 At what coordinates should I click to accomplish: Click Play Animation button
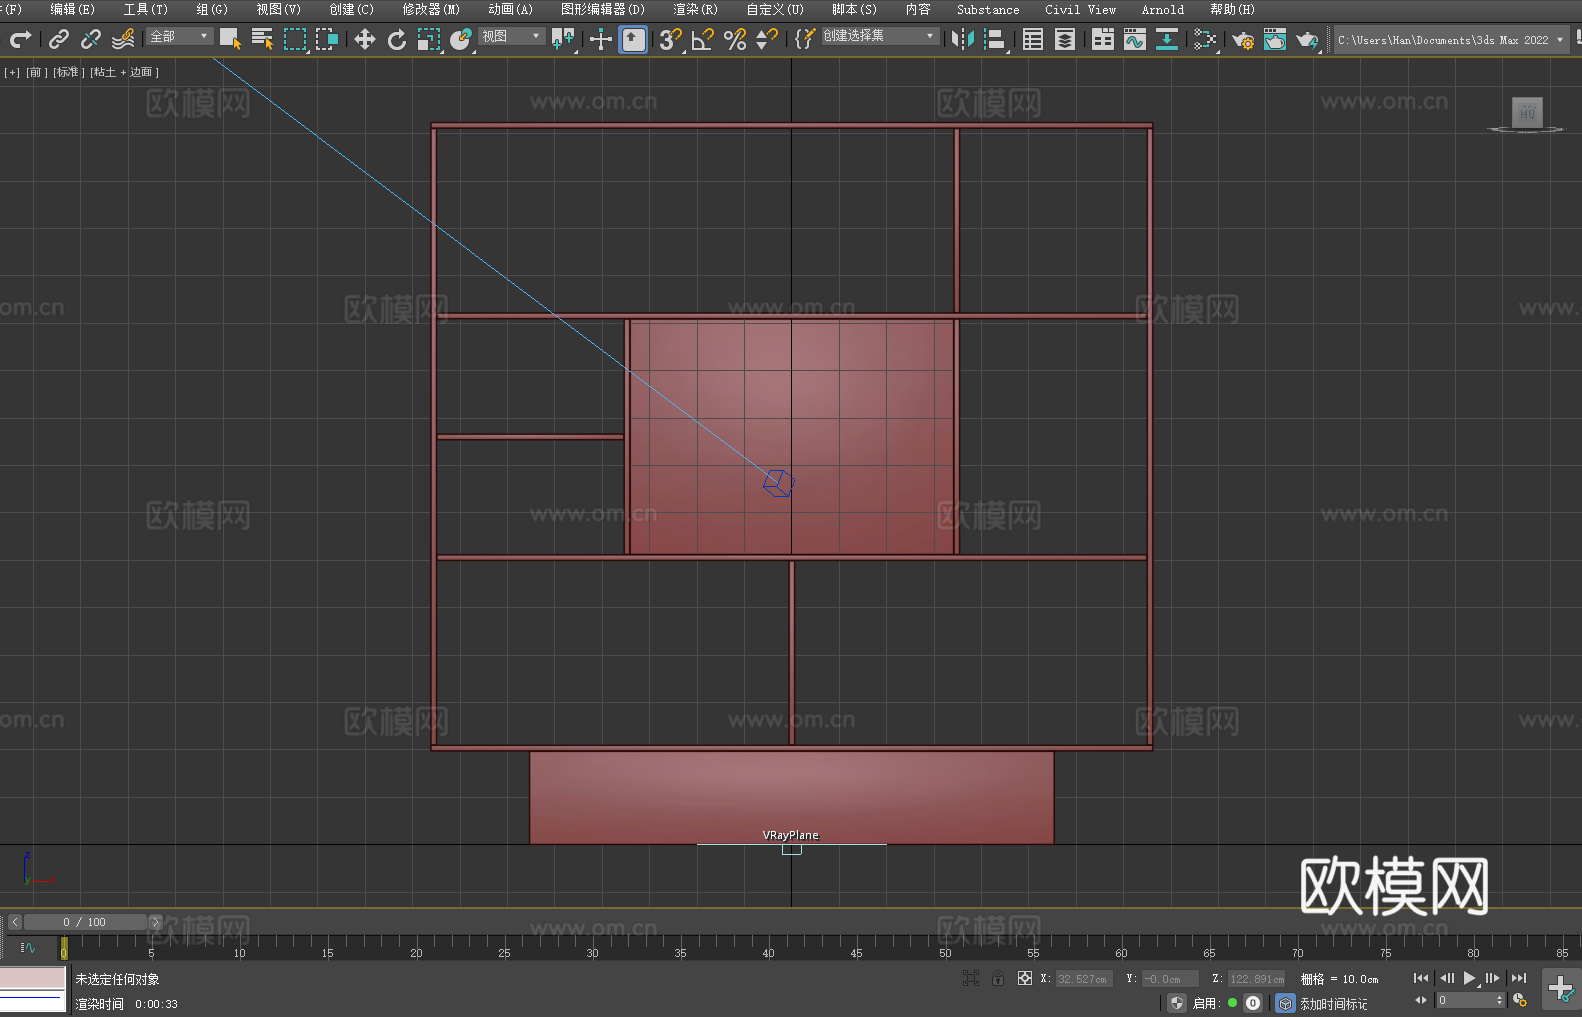(x=1469, y=978)
